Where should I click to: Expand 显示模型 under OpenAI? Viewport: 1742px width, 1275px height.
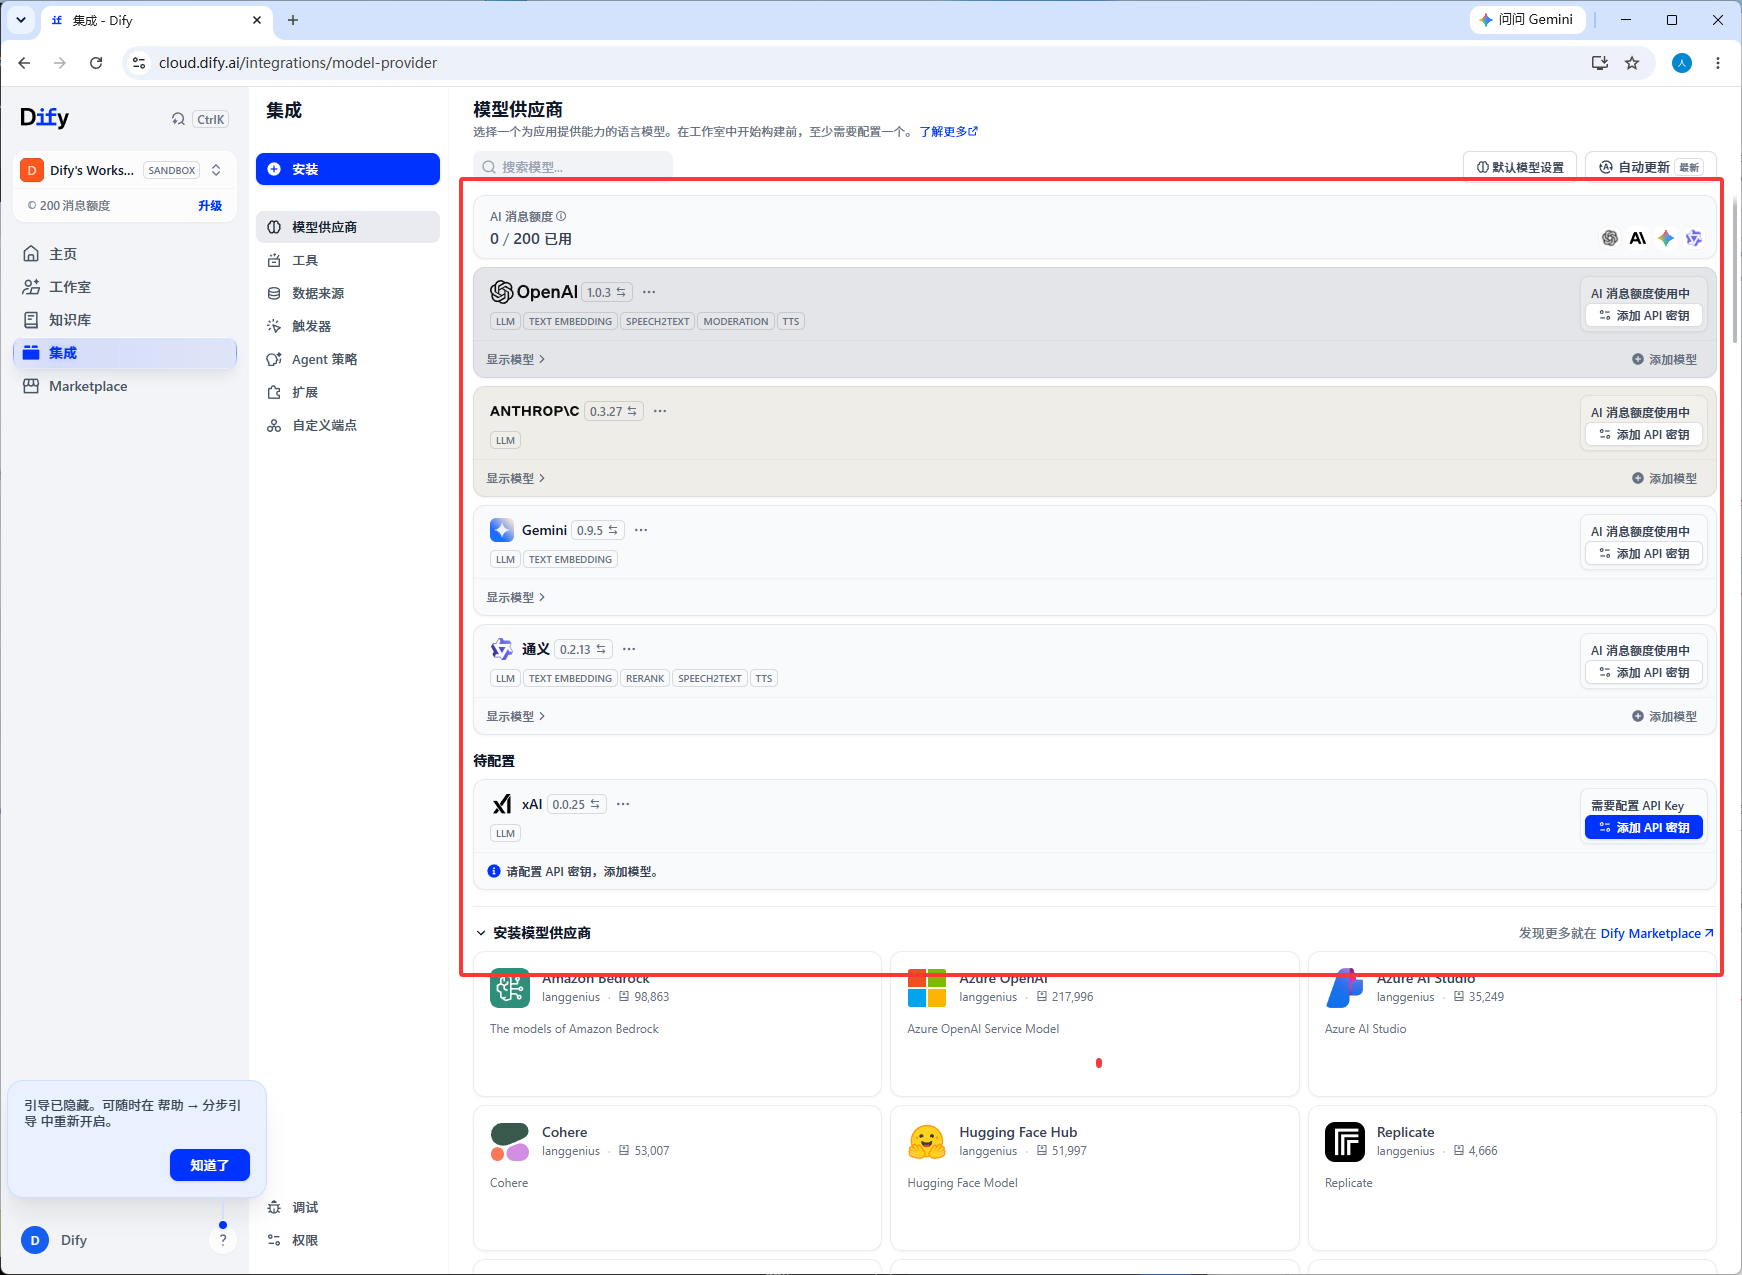(516, 359)
